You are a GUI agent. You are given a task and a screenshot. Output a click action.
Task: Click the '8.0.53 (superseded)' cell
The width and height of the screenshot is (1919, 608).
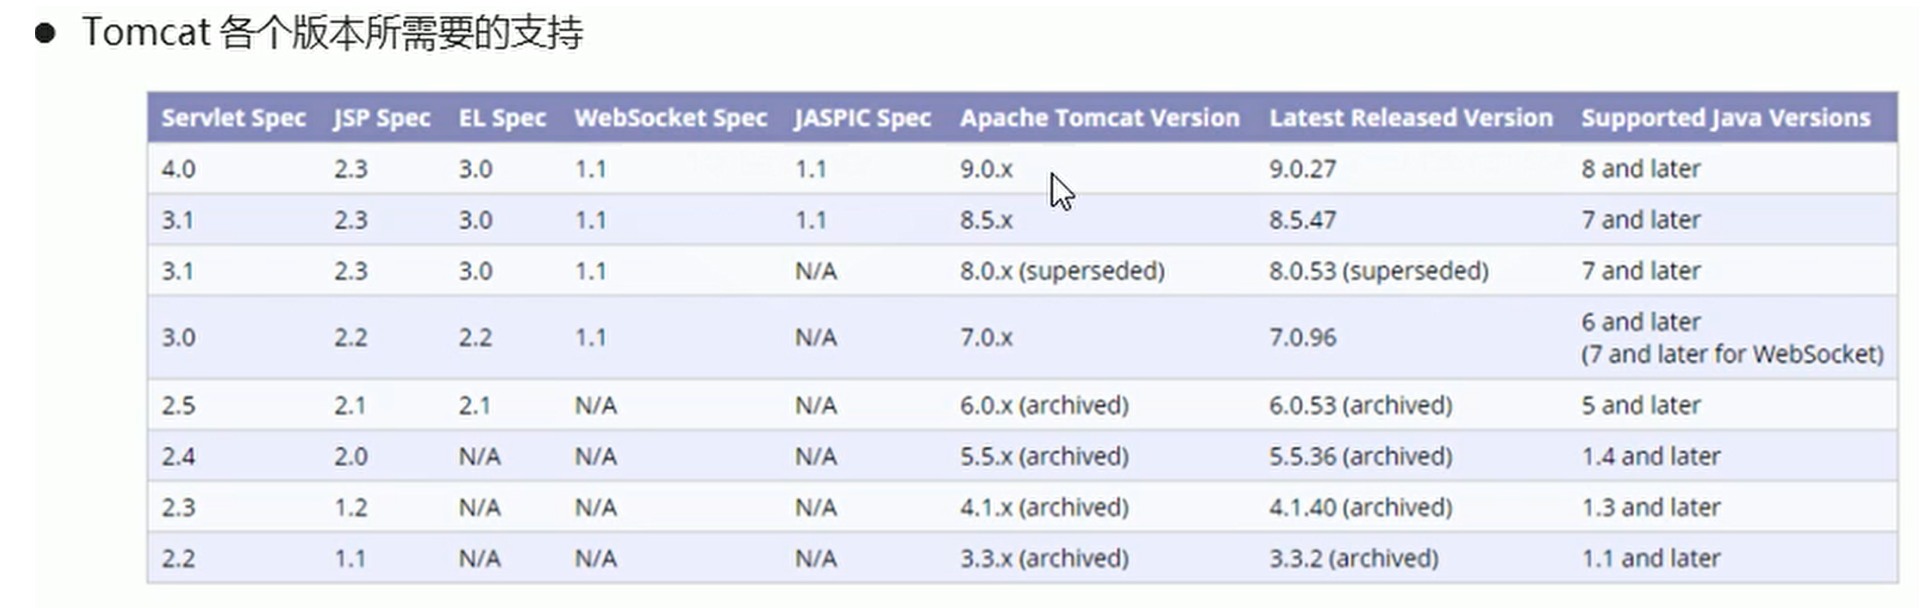[x=1379, y=271]
